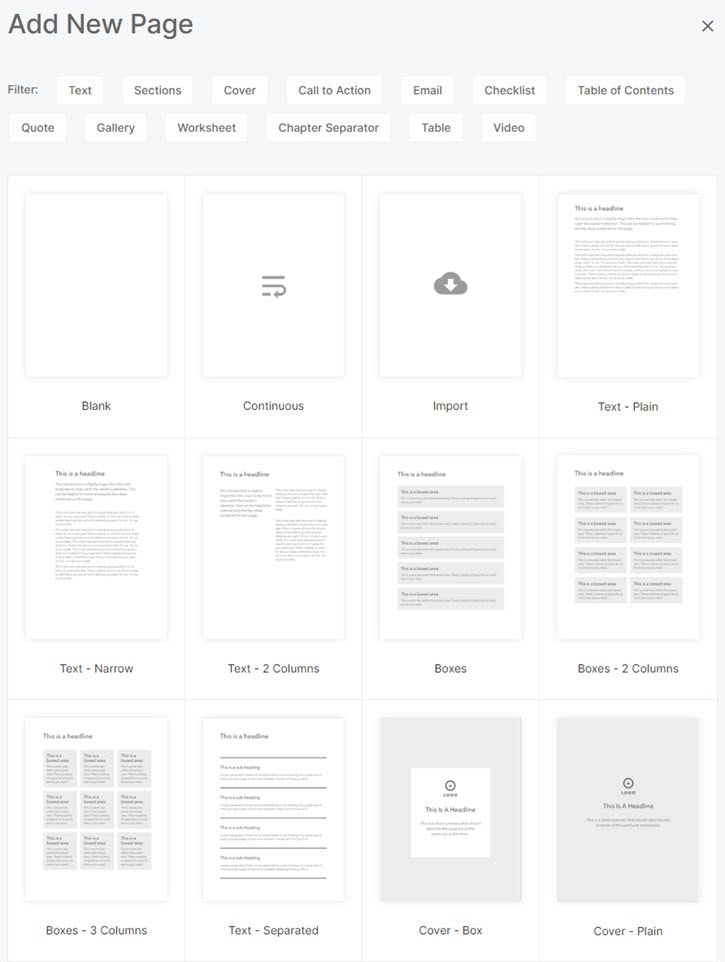This screenshot has width=725, height=962.
Task: Apply the Checklist filter
Action: (509, 90)
